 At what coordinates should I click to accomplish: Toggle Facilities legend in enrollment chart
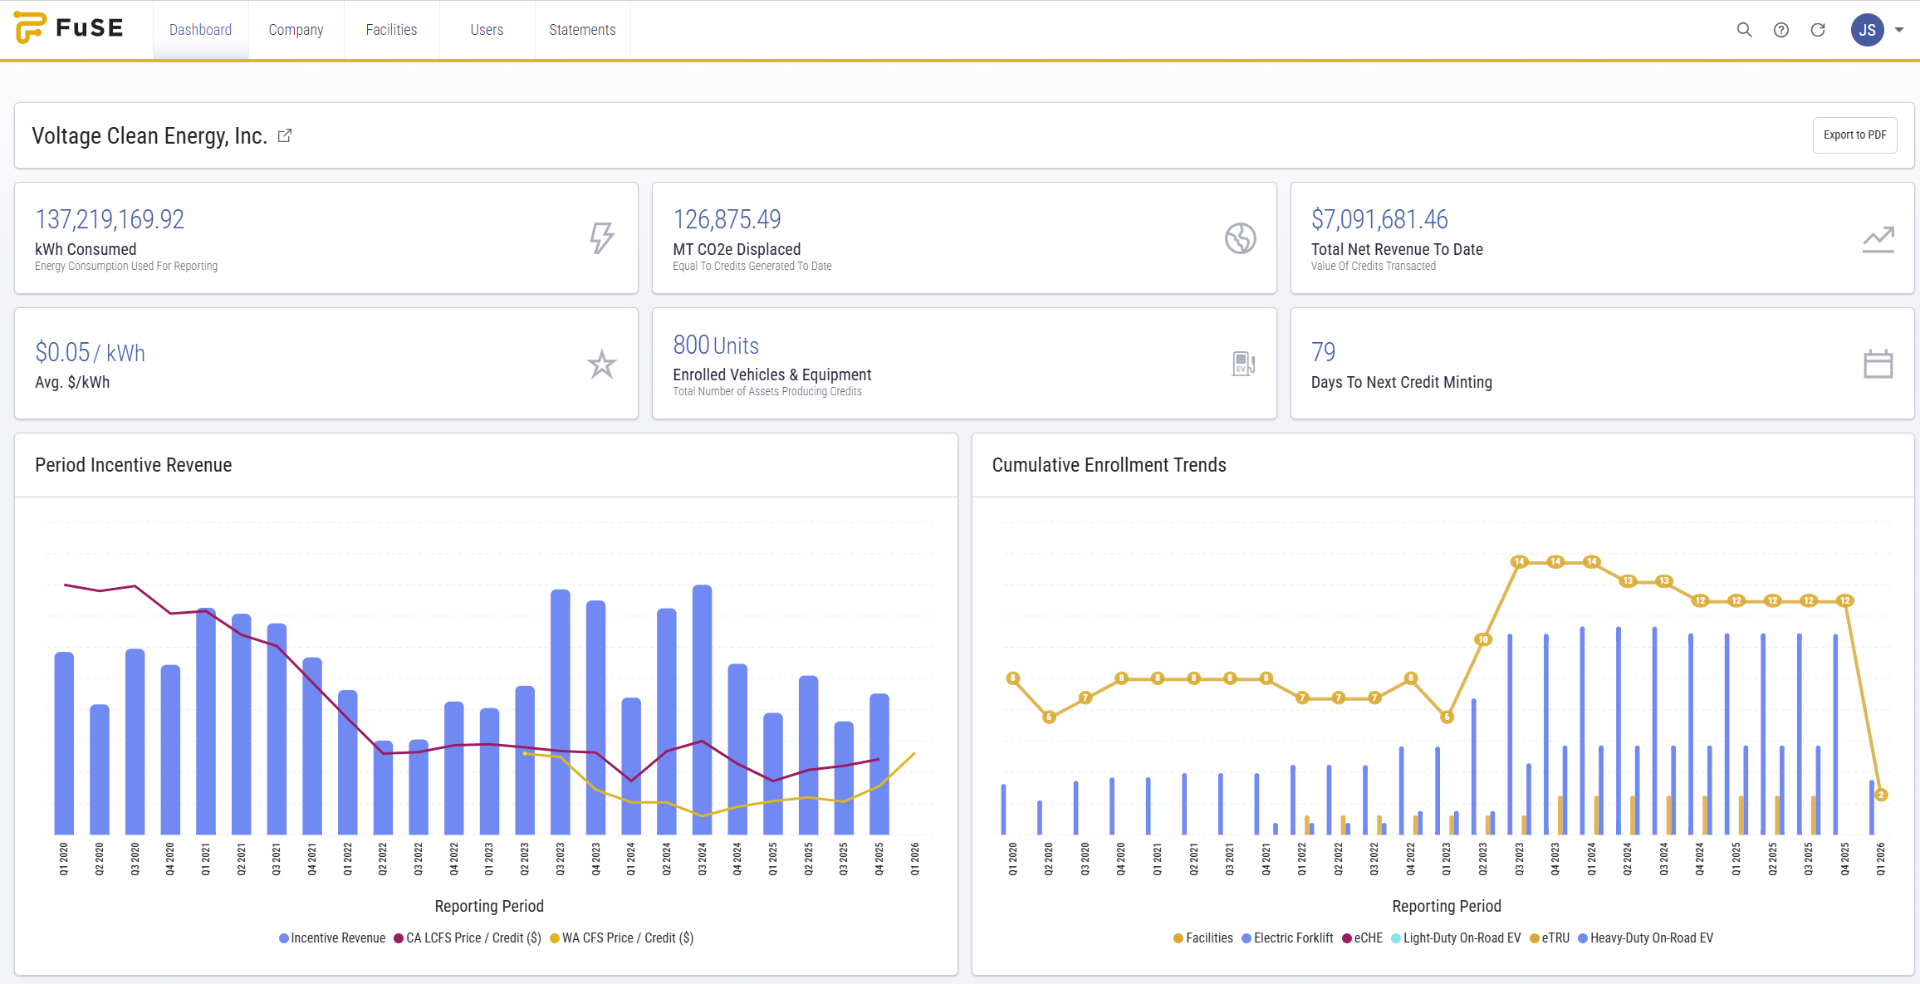point(1203,938)
